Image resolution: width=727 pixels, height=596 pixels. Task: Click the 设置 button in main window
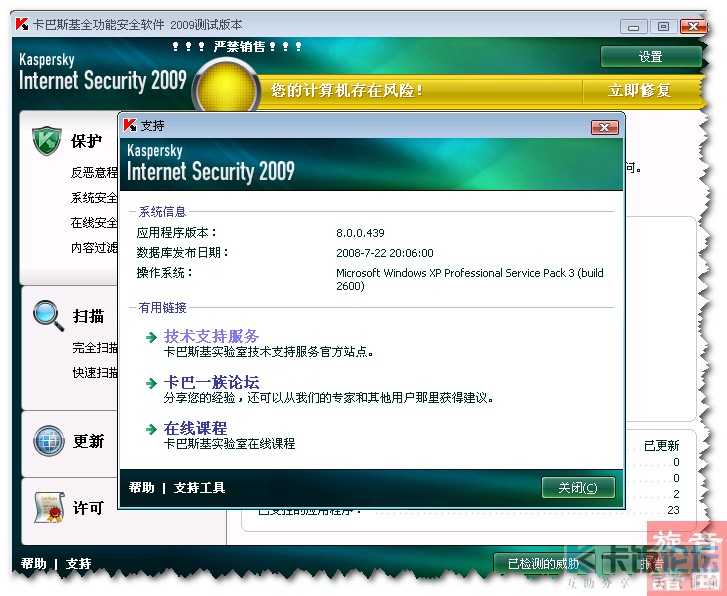650,57
